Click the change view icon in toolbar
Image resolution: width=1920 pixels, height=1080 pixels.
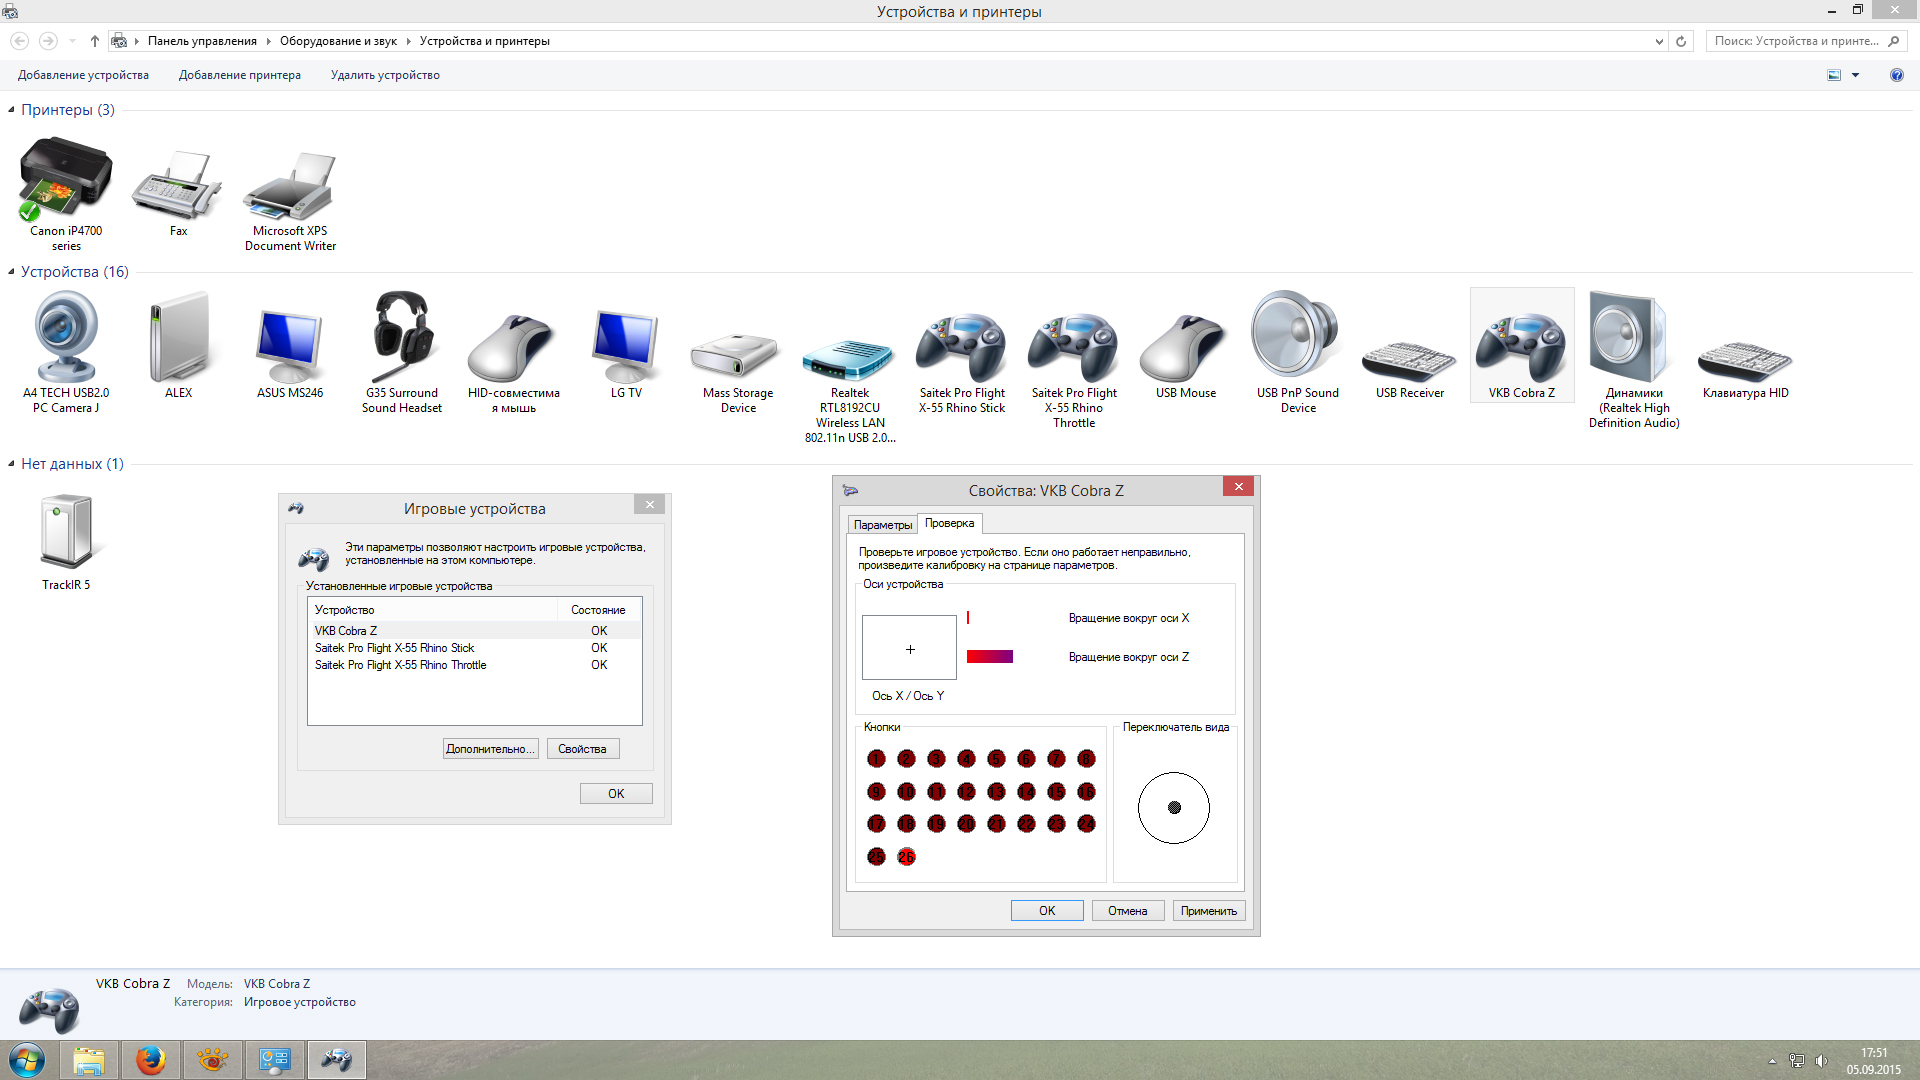(1834, 75)
